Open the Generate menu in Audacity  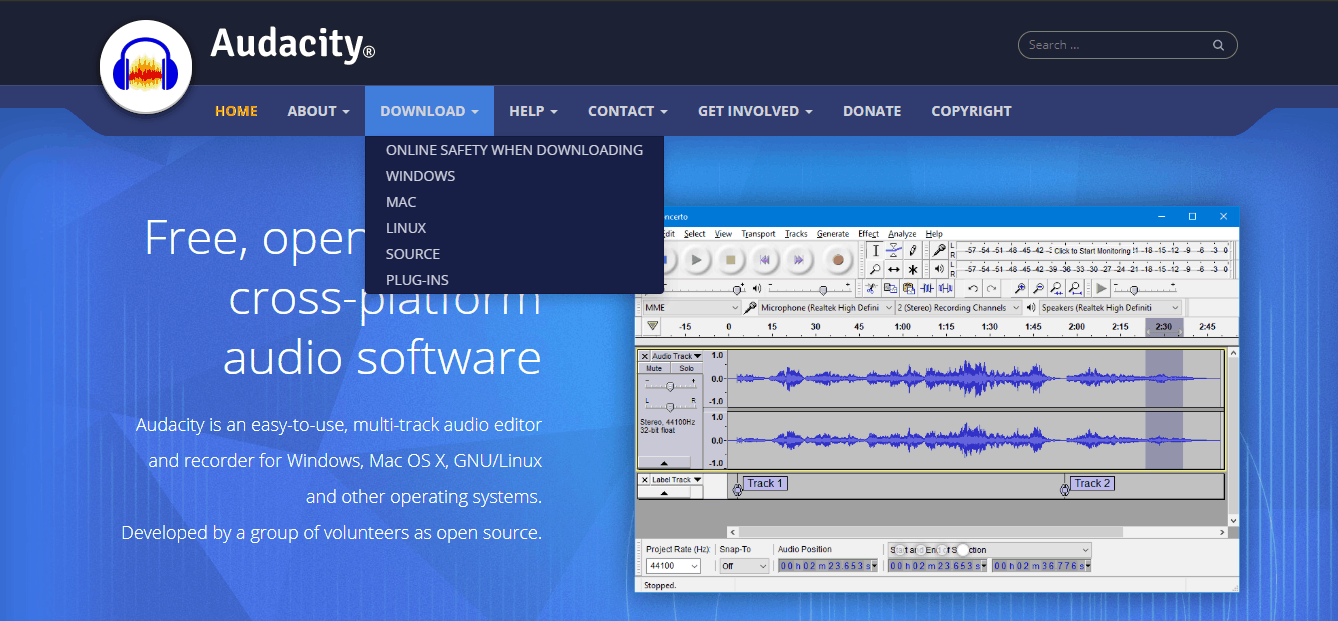point(833,234)
